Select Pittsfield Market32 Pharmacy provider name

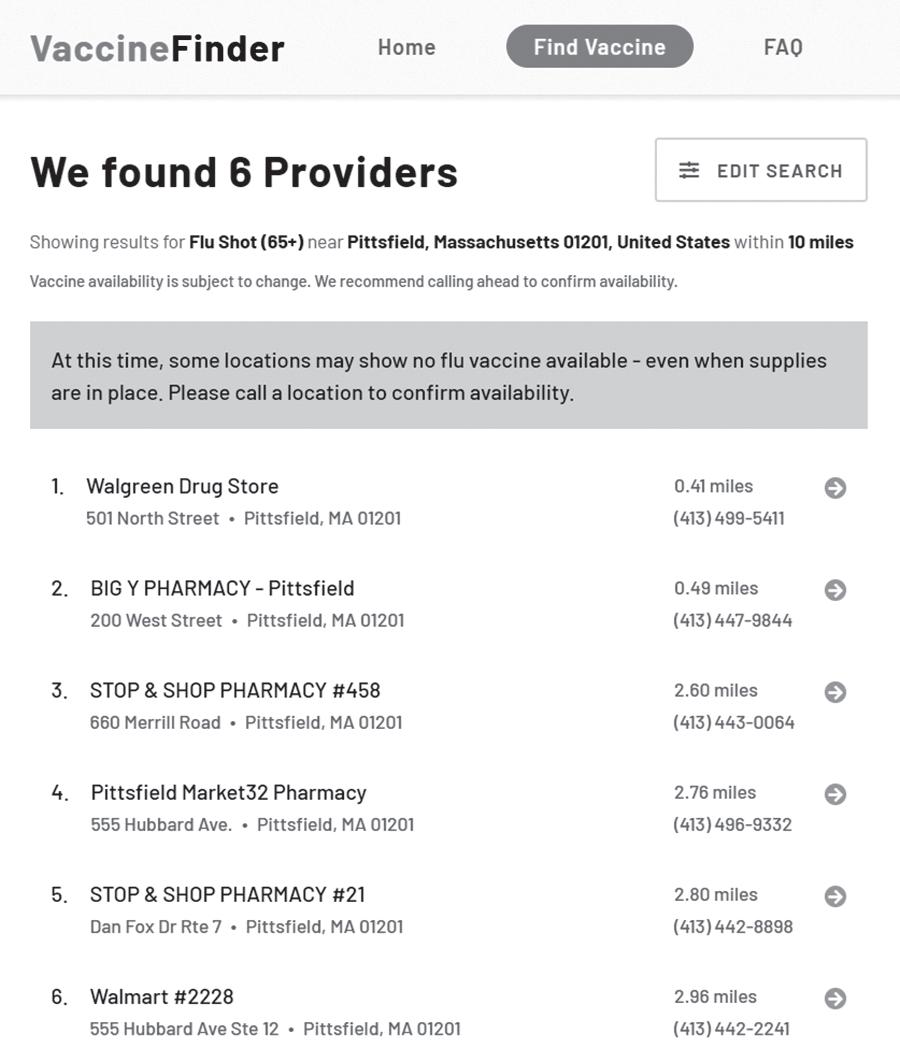[228, 793]
